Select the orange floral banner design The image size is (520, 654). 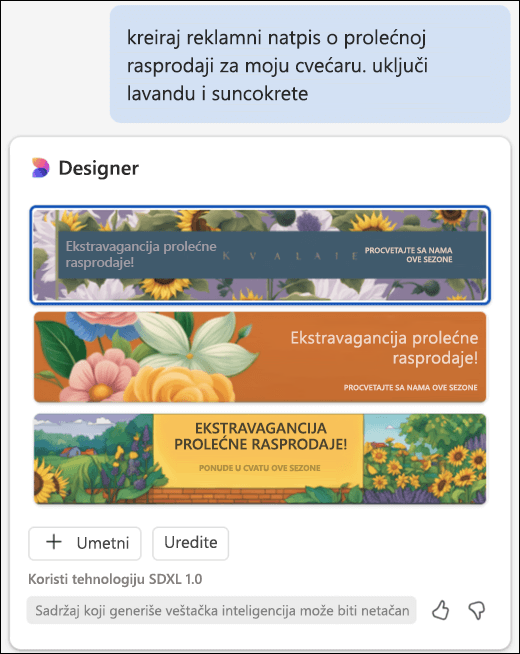(x=260, y=357)
